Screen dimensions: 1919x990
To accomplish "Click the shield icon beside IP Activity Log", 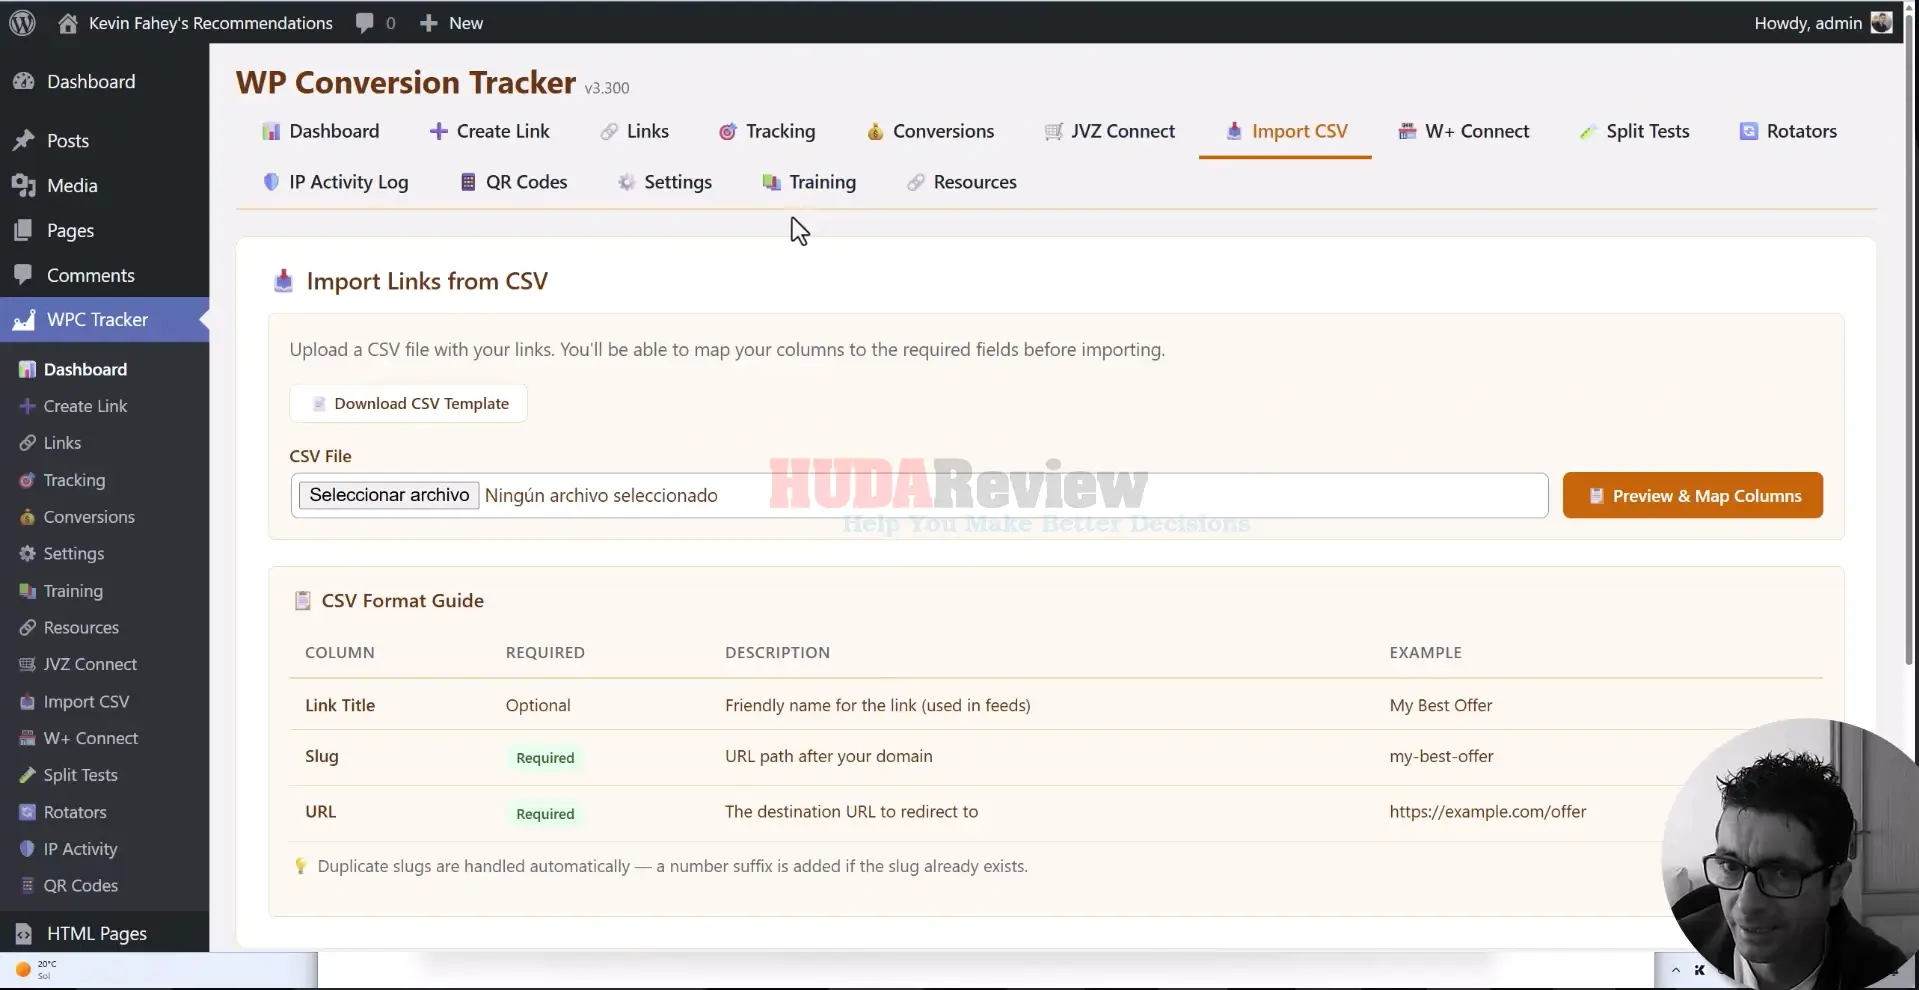I will pyautogui.click(x=271, y=182).
